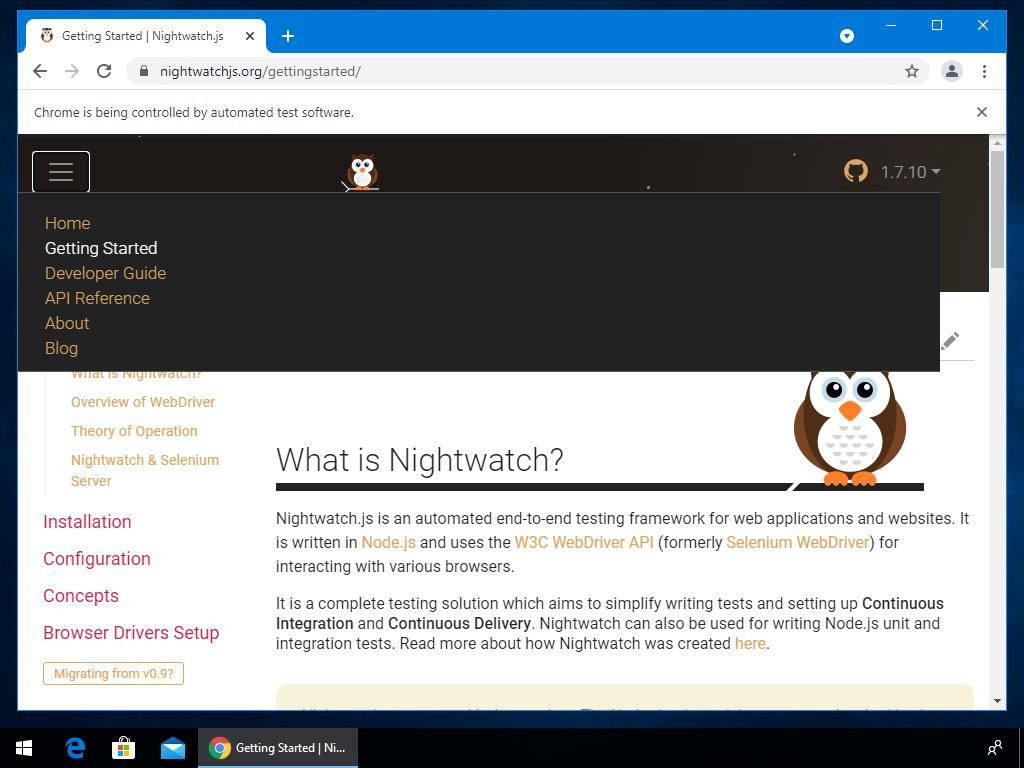The image size is (1024, 768).
Task: Select Getting Started menu entry
Action: (x=101, y=248)
